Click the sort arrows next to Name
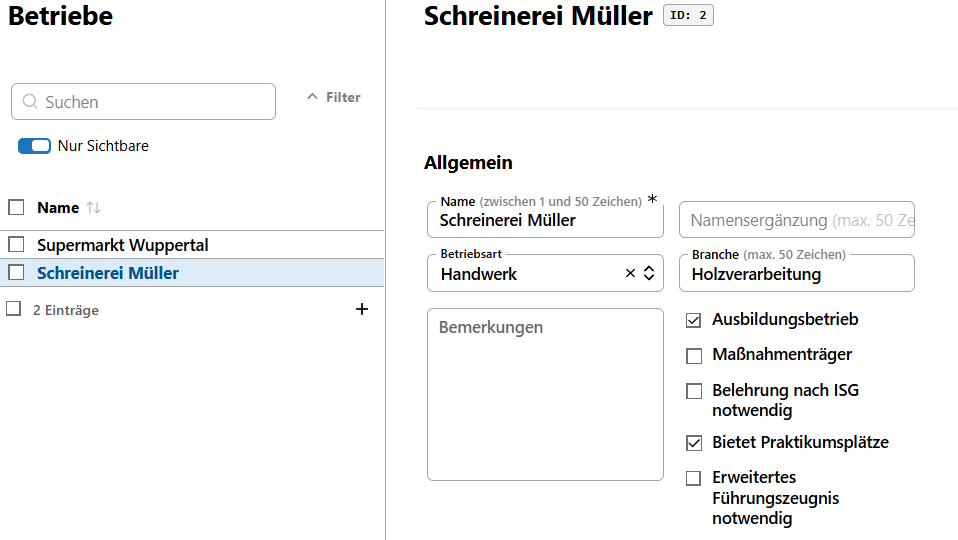Image resolution: width=958 pixels, height=540 pixels. (93, 208)
